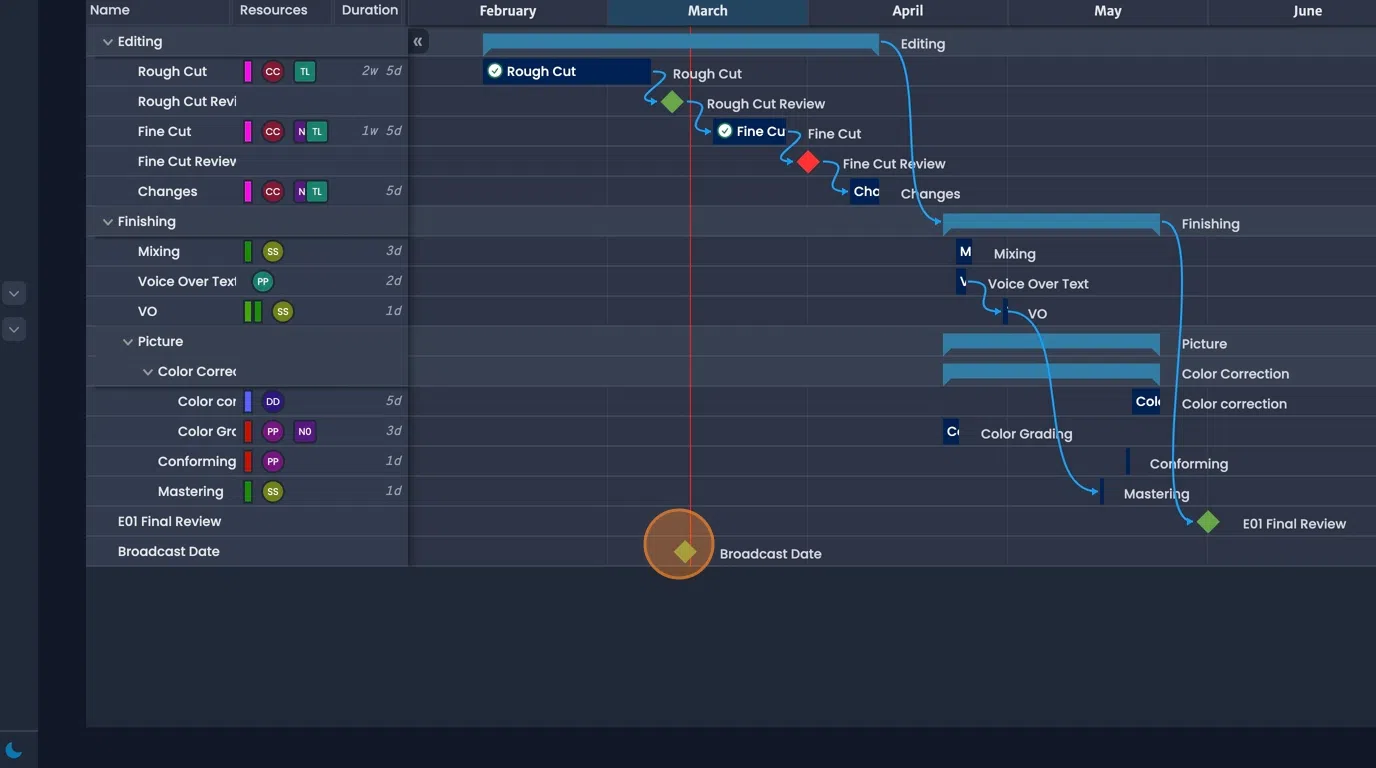The height and width of the screenshot is (768, 1376).
Task: Collapse the Finishing section chevron
Action: click(x=107, y=221)
